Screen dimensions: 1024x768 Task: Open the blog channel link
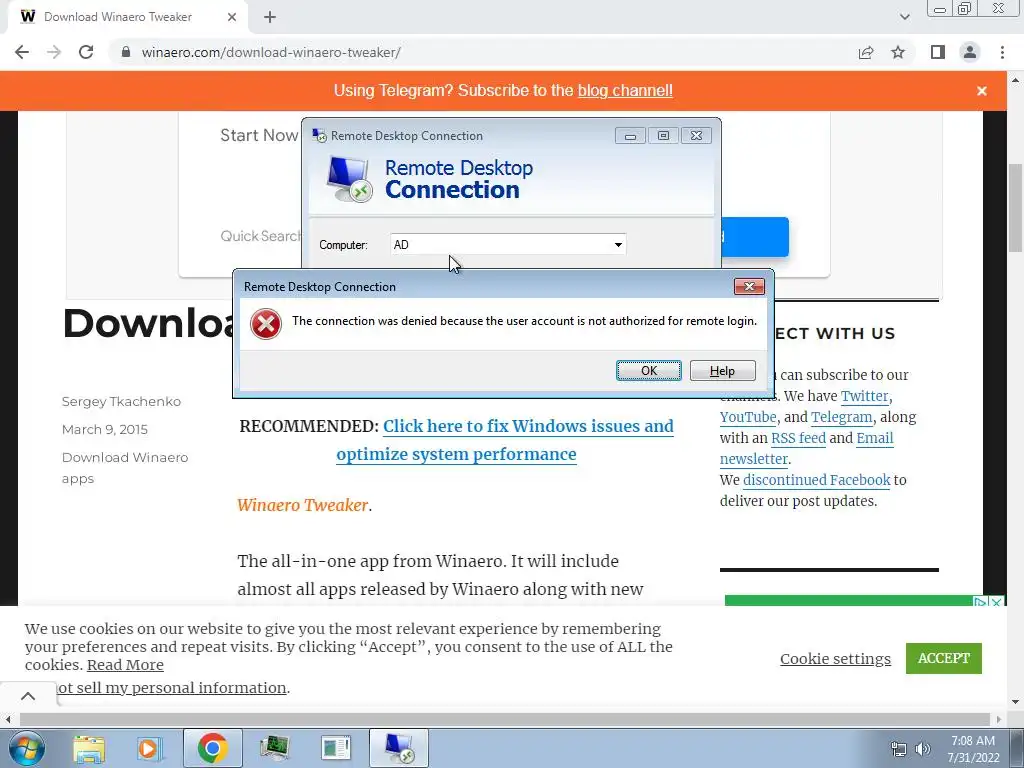[x=625, y=90]
